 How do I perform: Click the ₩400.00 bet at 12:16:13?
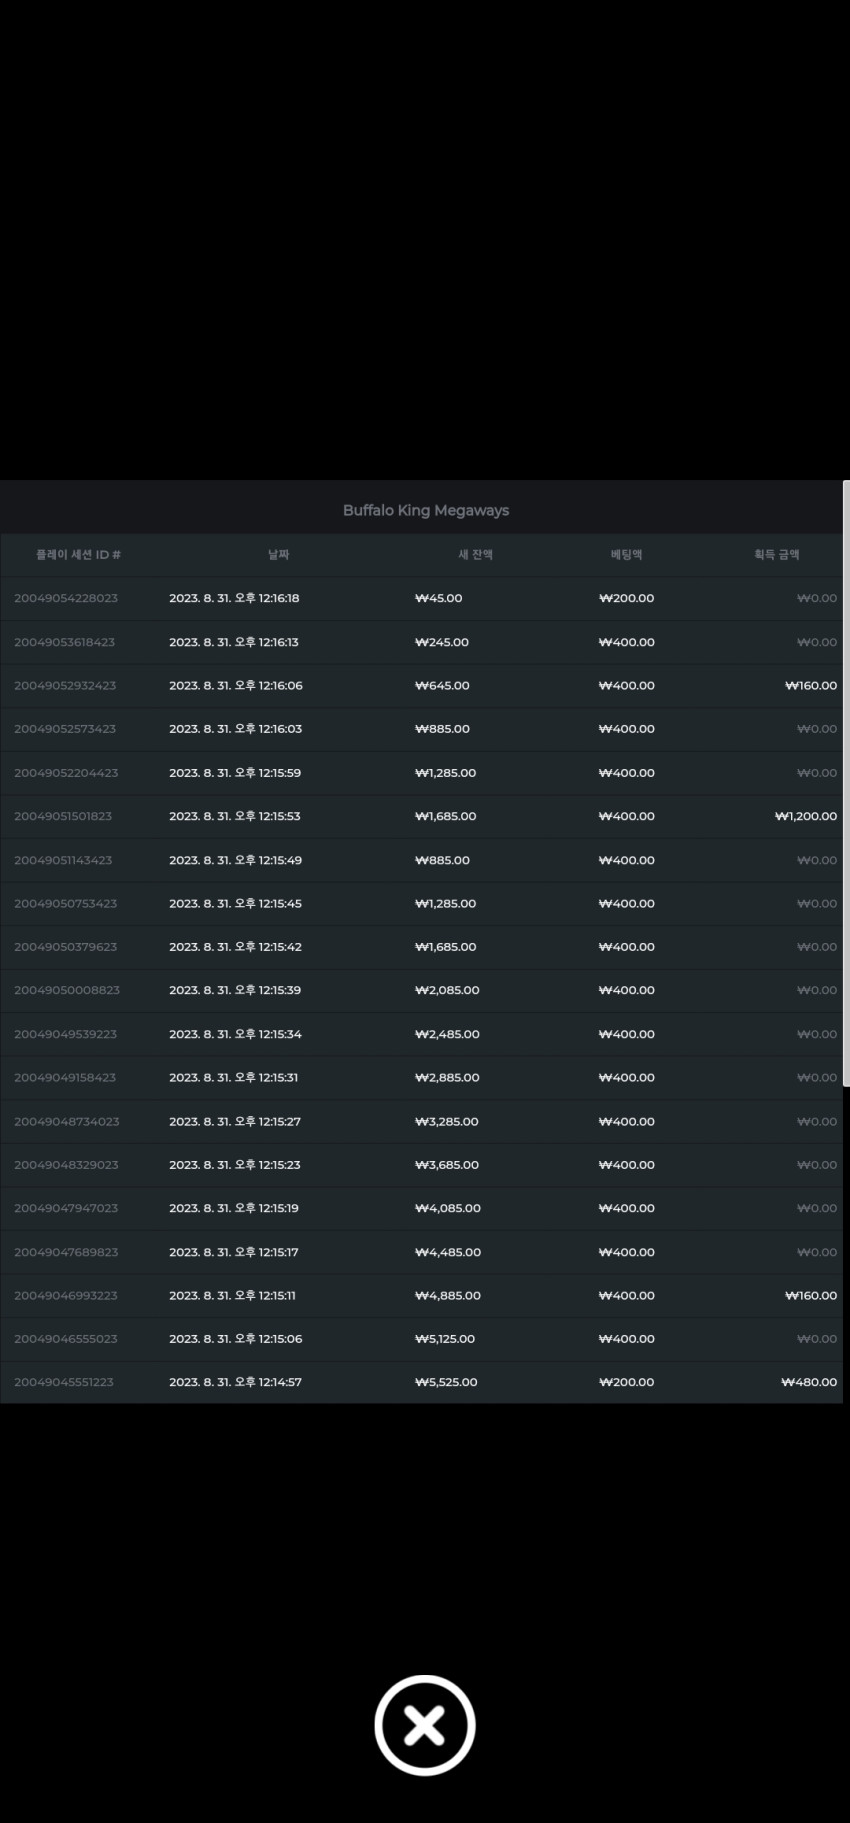click(627, 642)
